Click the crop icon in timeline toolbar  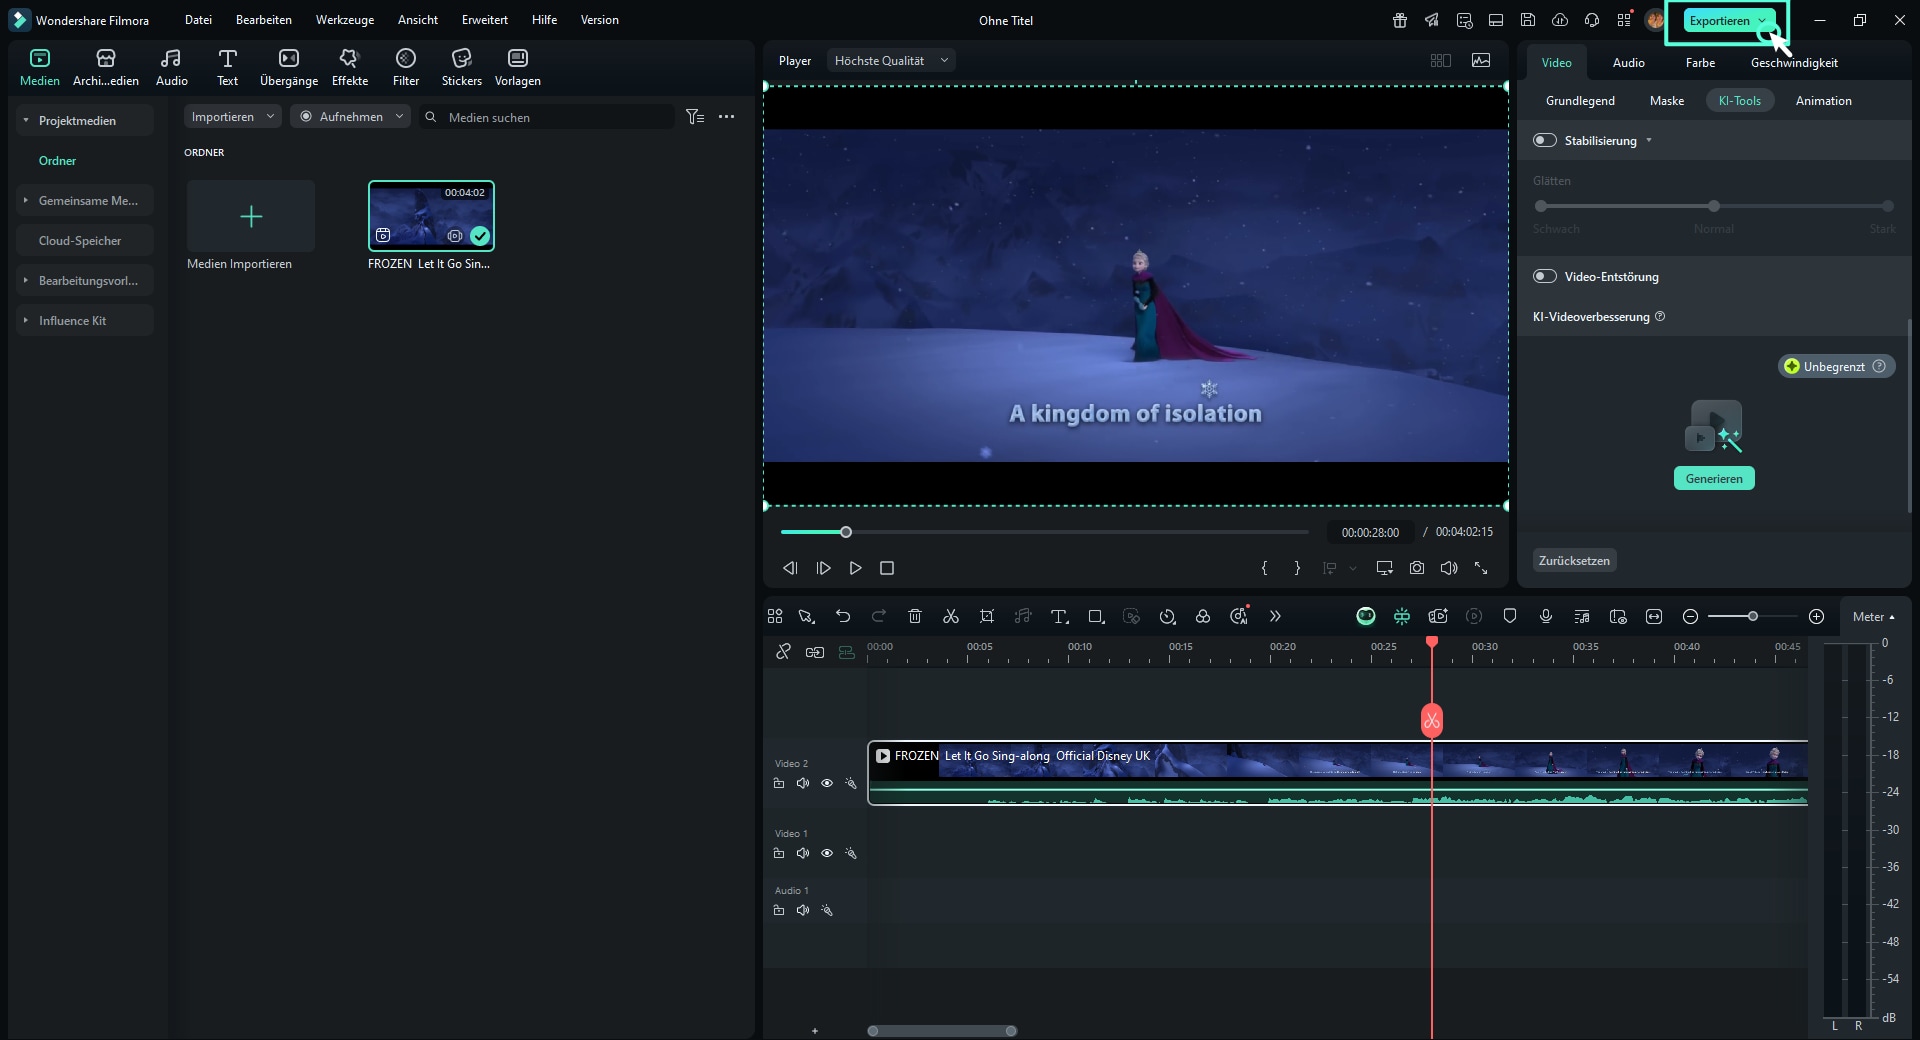[x=987, y=616]
